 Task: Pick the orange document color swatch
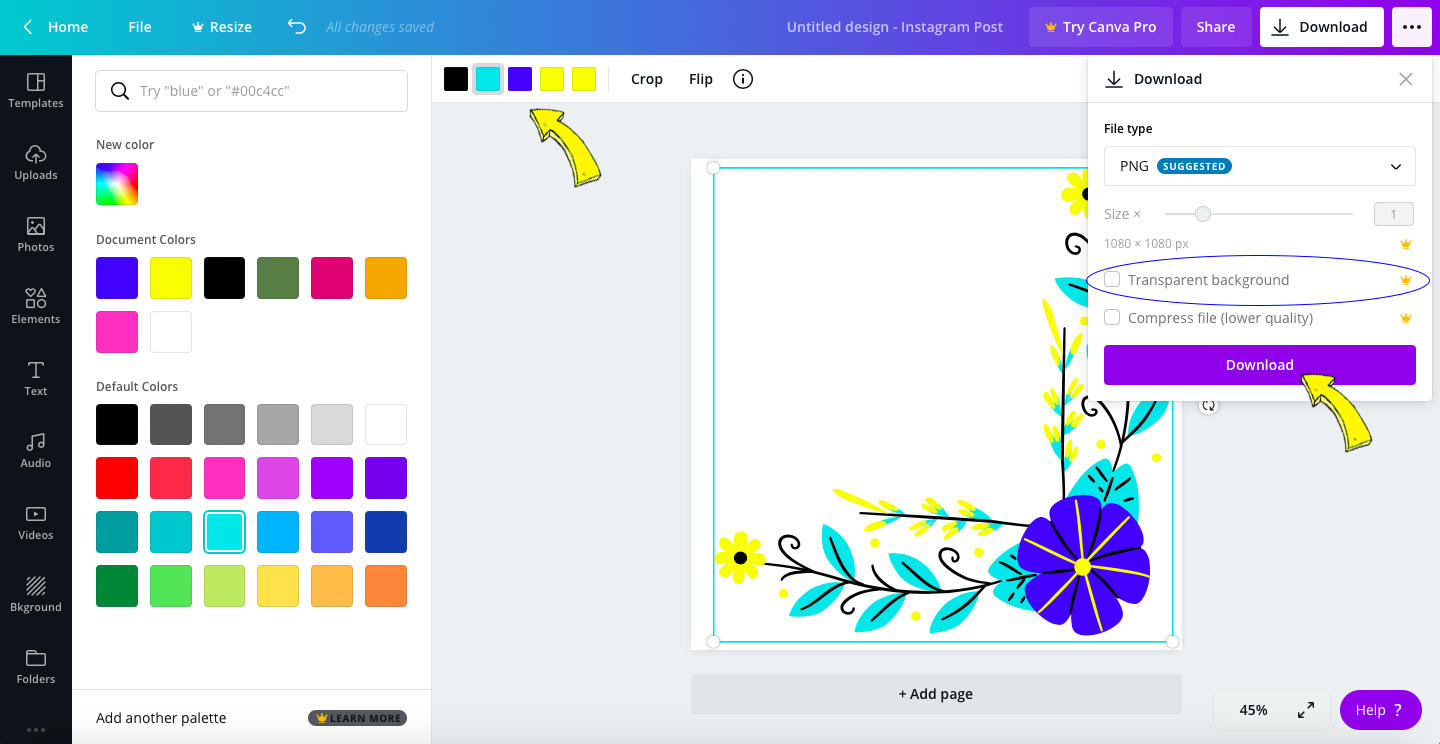click(x=386, y=278)
